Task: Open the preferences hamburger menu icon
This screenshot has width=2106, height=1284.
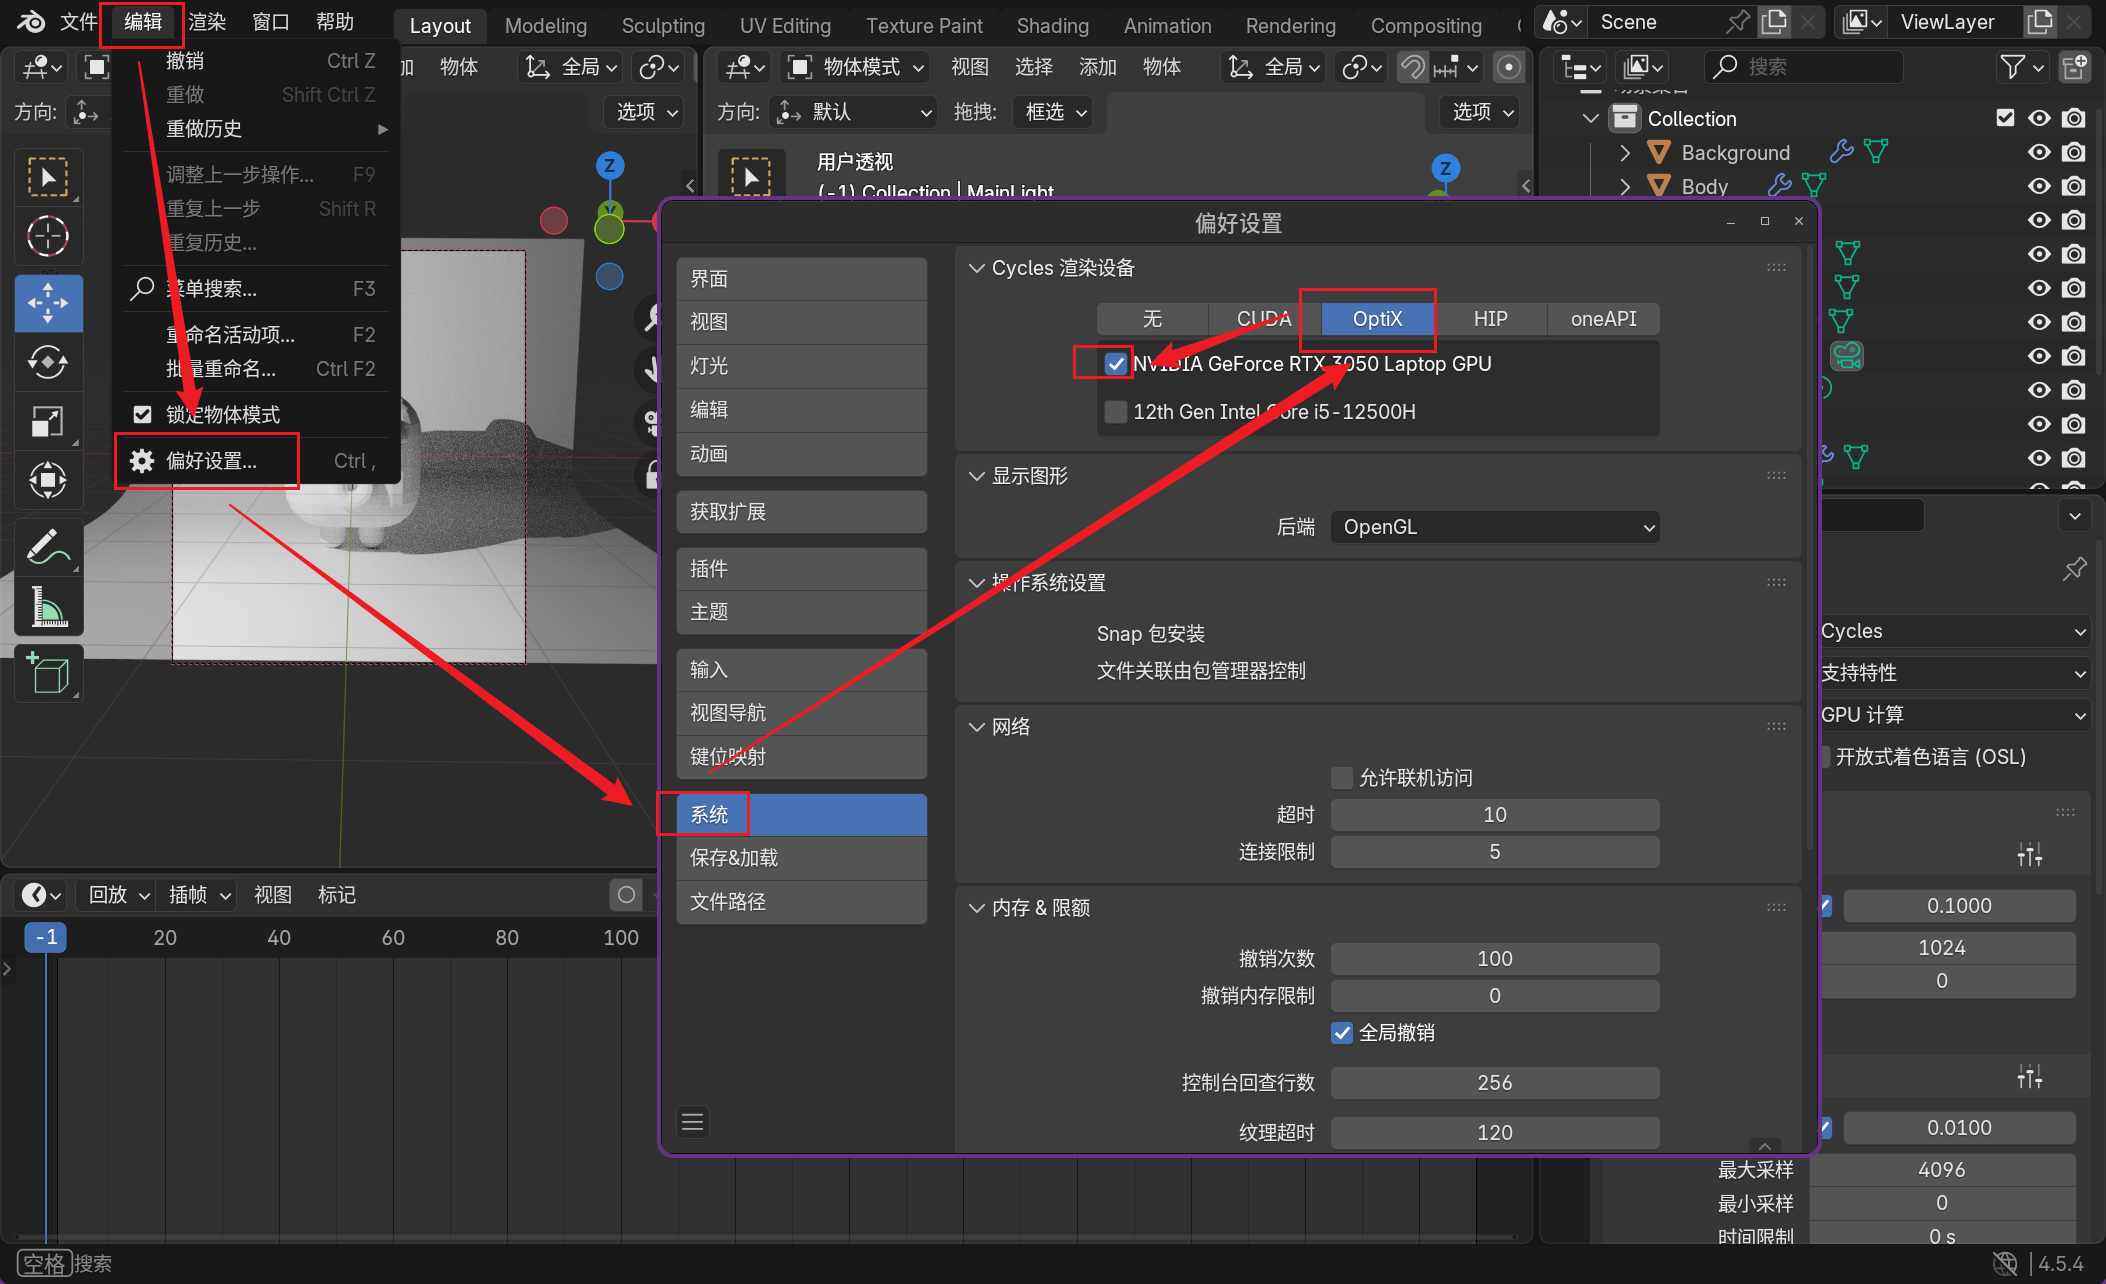Action: click(x=692, y=1122)
